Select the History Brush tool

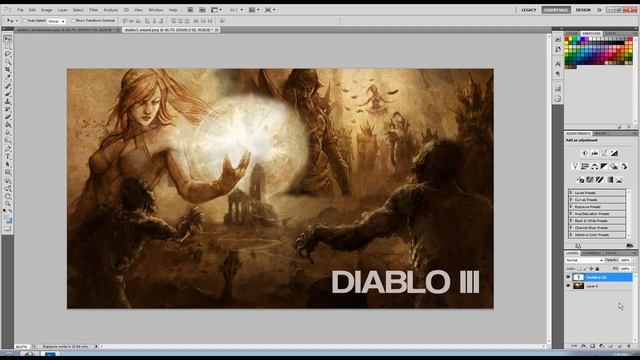point(8,110)
